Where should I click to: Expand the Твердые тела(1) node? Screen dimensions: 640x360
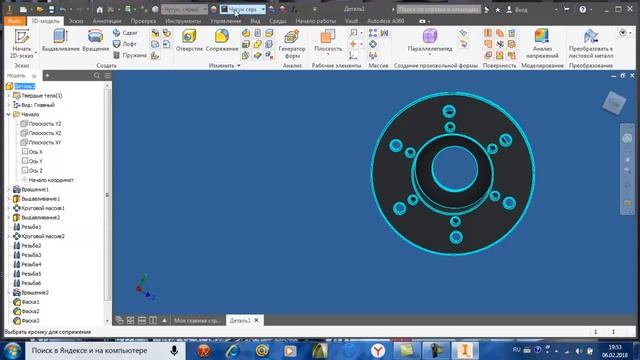pyautogui.click(x=9, y=96)
